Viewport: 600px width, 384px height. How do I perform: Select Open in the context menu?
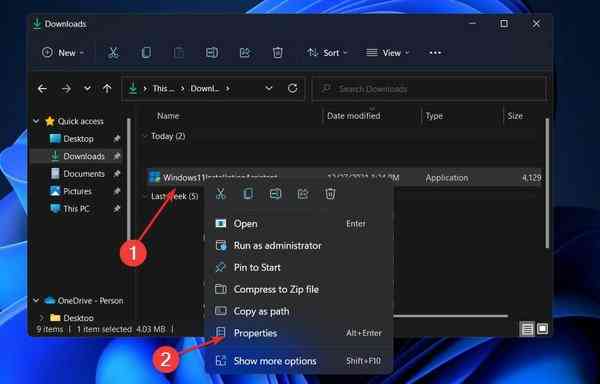coord(299,224)
